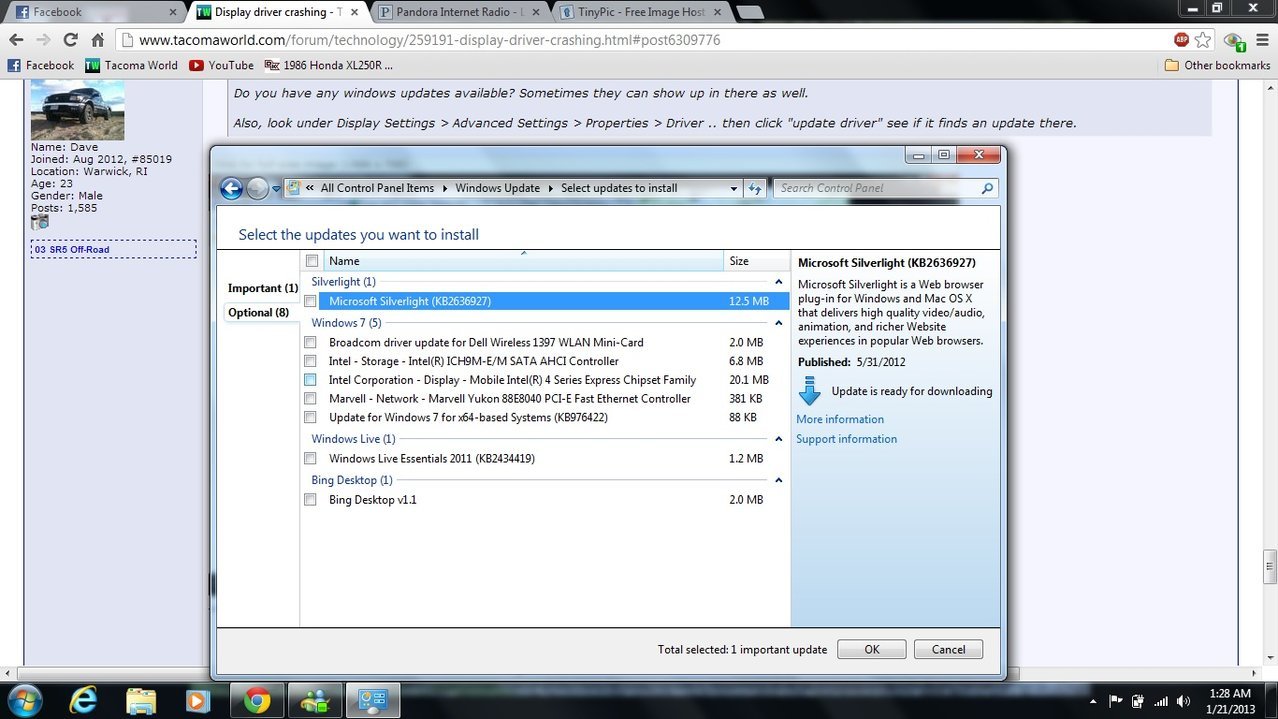The width and height of the screenshot is (1278, 719).
Task: Open Windows Explorer from the taskbar
Action: tap(141, 700)
